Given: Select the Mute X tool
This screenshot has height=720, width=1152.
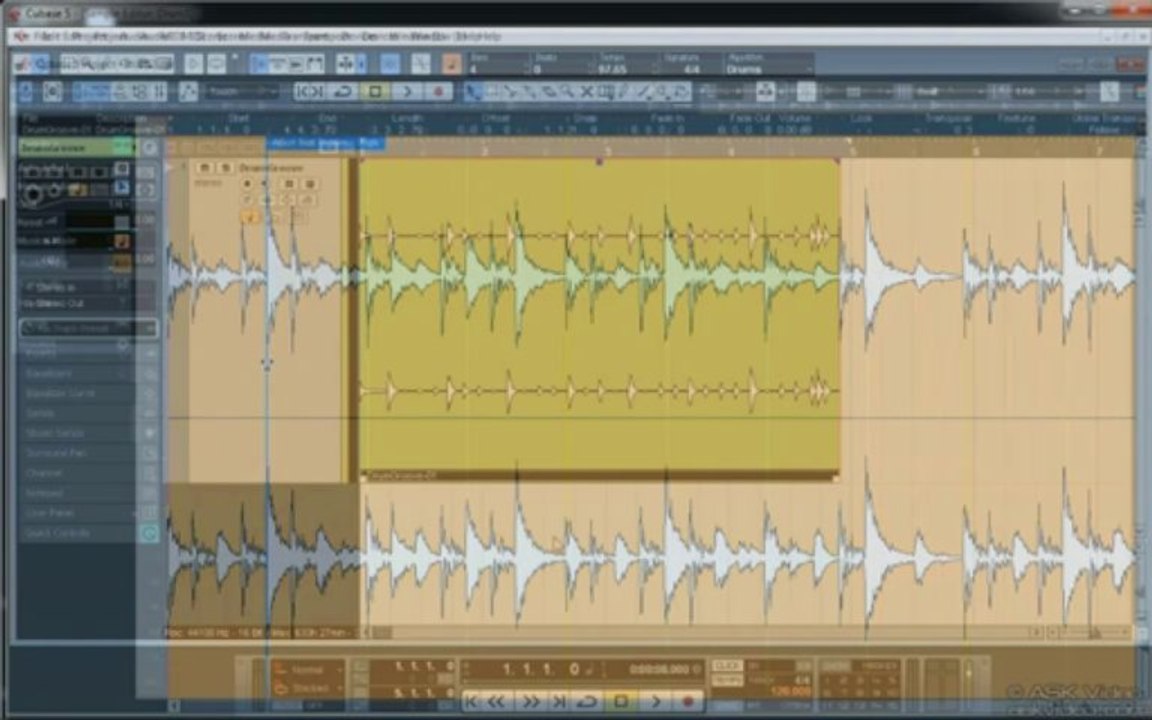Looking at the screenshot, I should pos(587,92).
